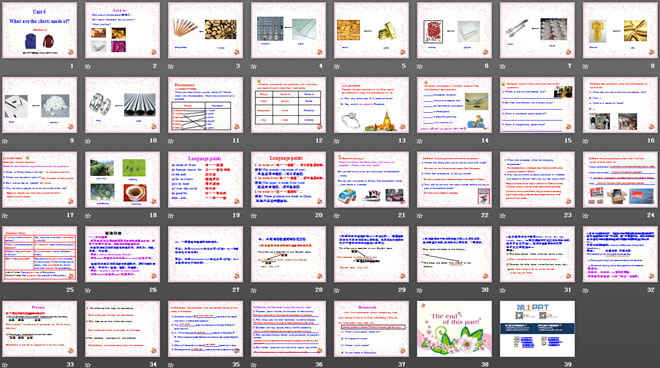Click the star icon beneath slide 14
Viewport: 660px width, 368px height.
pyautogui.click(x=420, y=141)
